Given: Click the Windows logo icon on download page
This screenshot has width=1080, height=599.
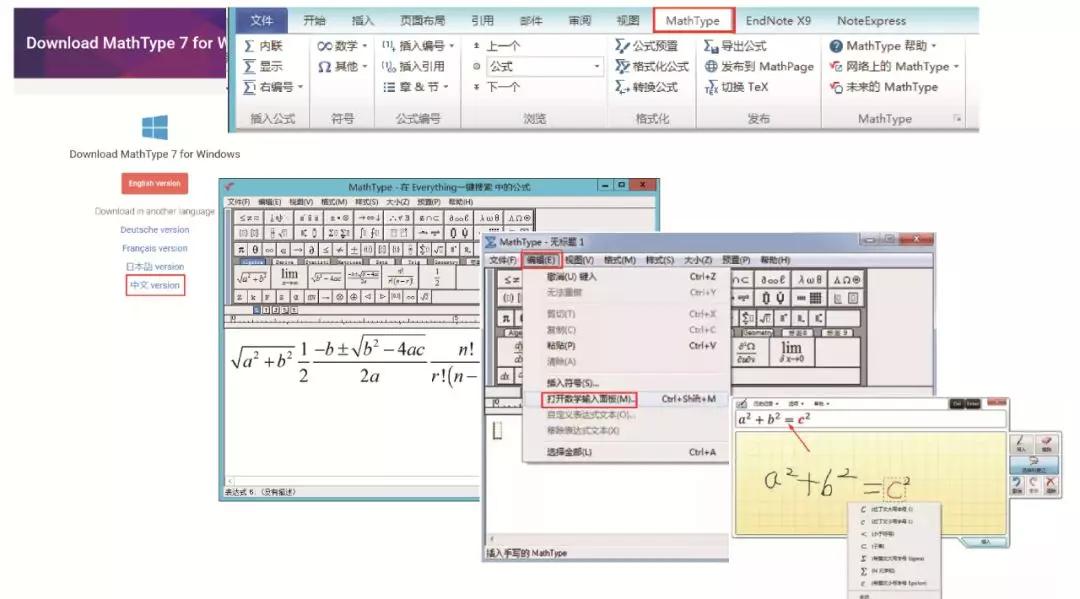Looking at the screenshot, I should (154, 127).
